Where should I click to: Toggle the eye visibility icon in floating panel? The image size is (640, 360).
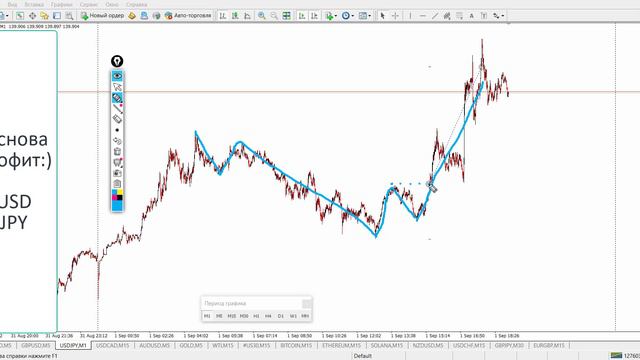pyautogui.click(x=117, y=76)
